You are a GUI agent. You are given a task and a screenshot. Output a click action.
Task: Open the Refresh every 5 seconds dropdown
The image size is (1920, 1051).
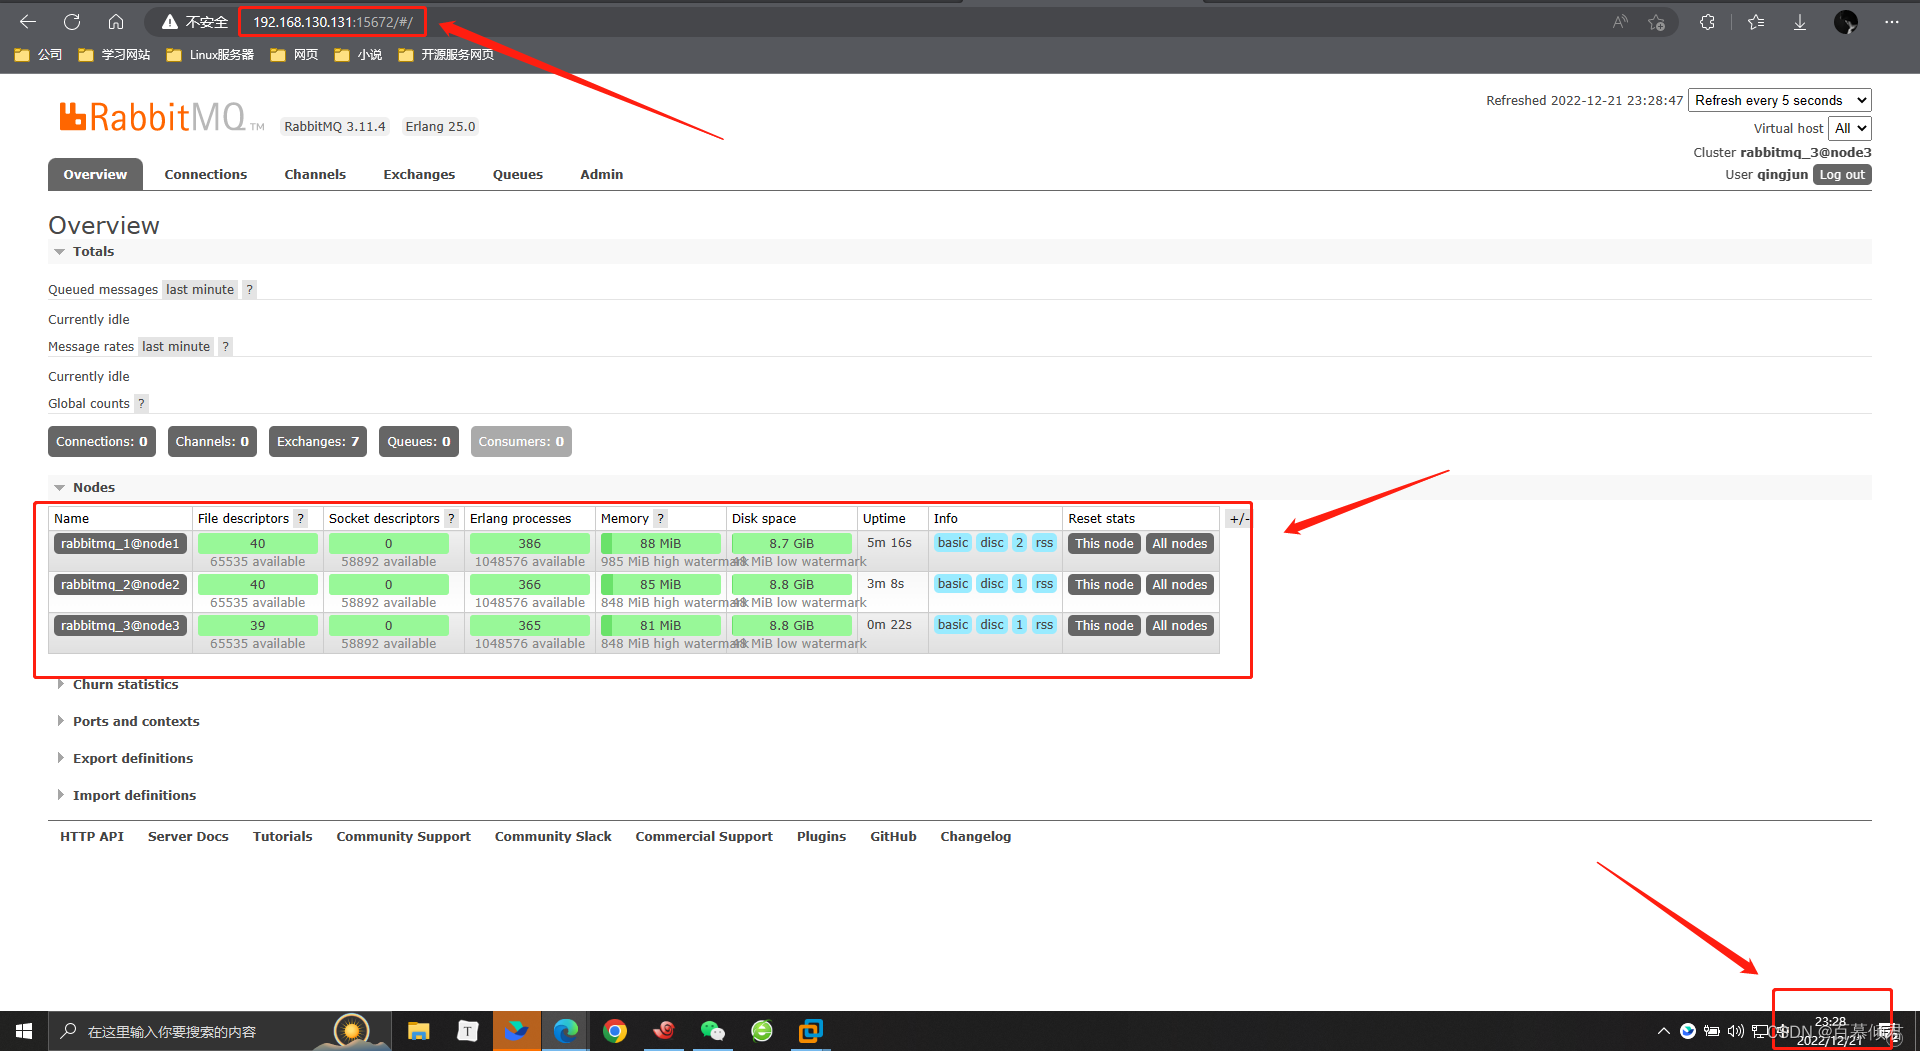[x=1779, y=100]
